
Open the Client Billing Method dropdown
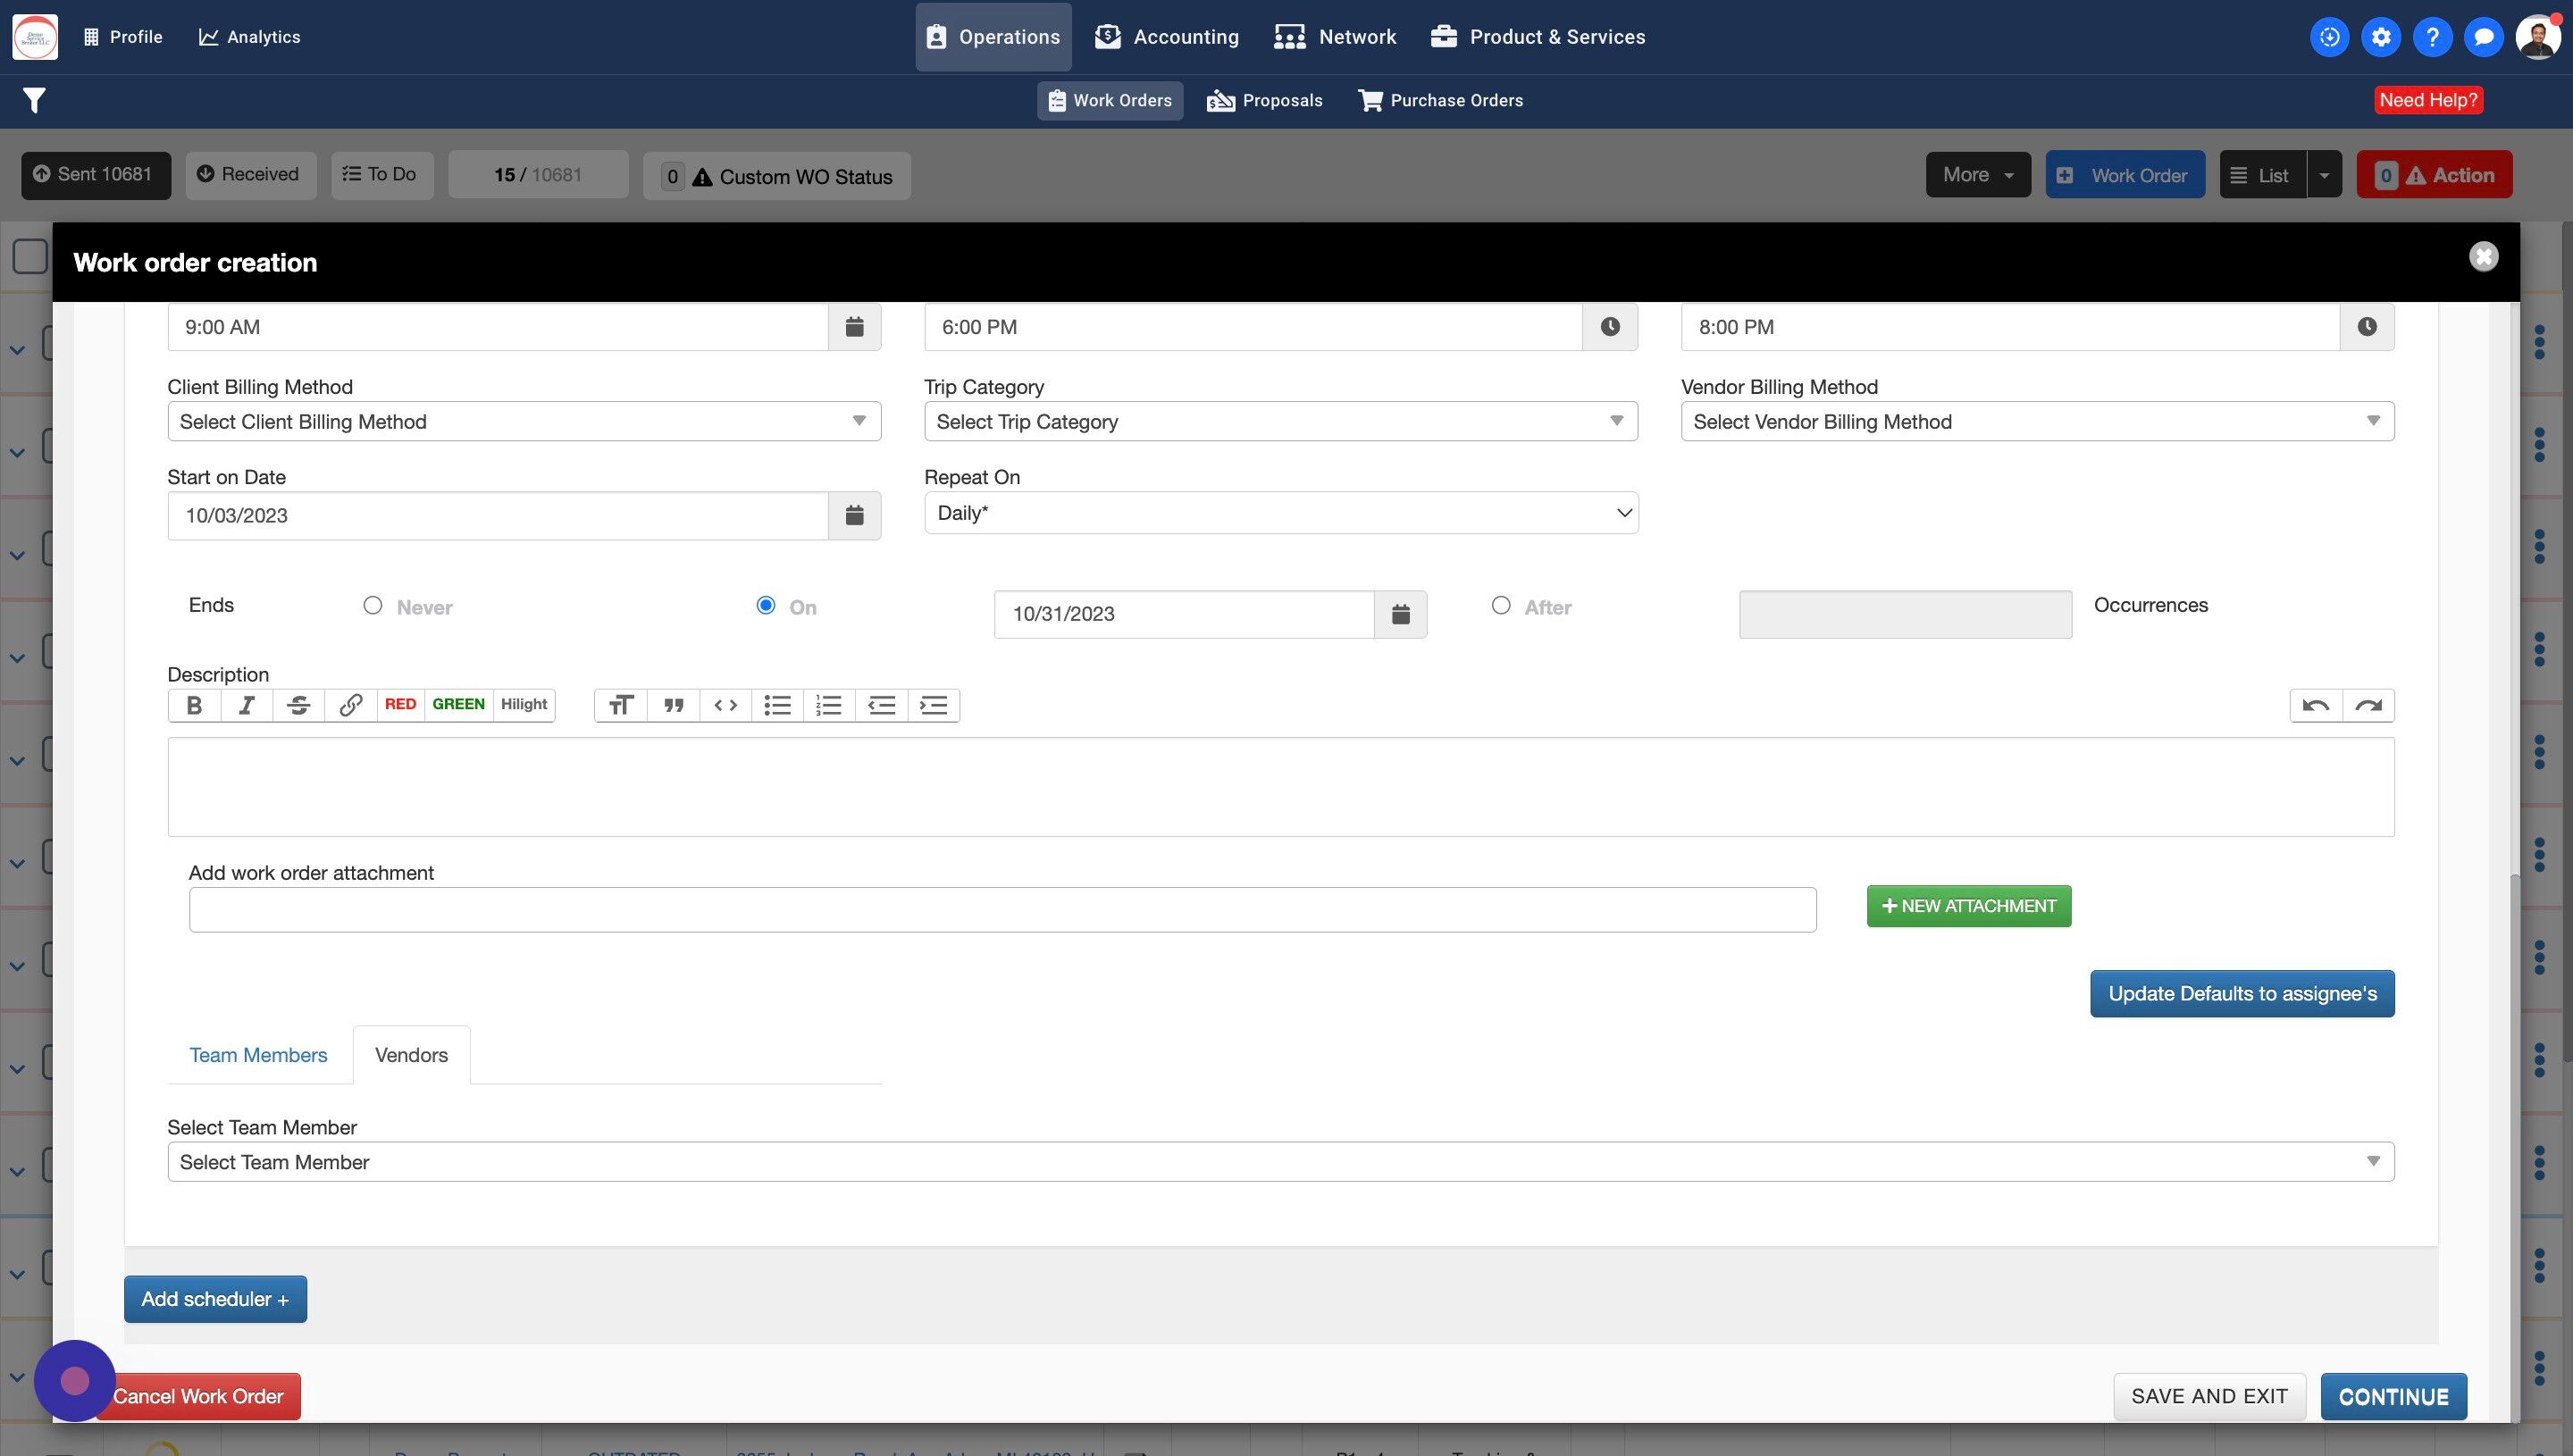pos(523,421)
